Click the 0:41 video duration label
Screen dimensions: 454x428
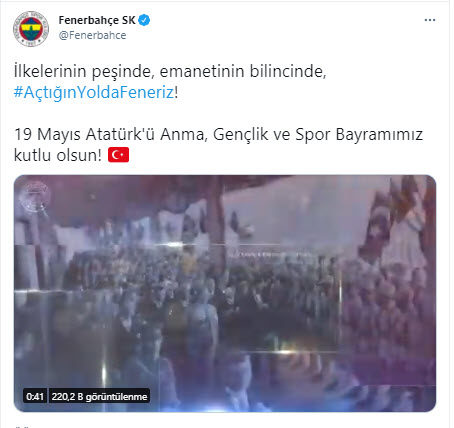coord(35,396)
